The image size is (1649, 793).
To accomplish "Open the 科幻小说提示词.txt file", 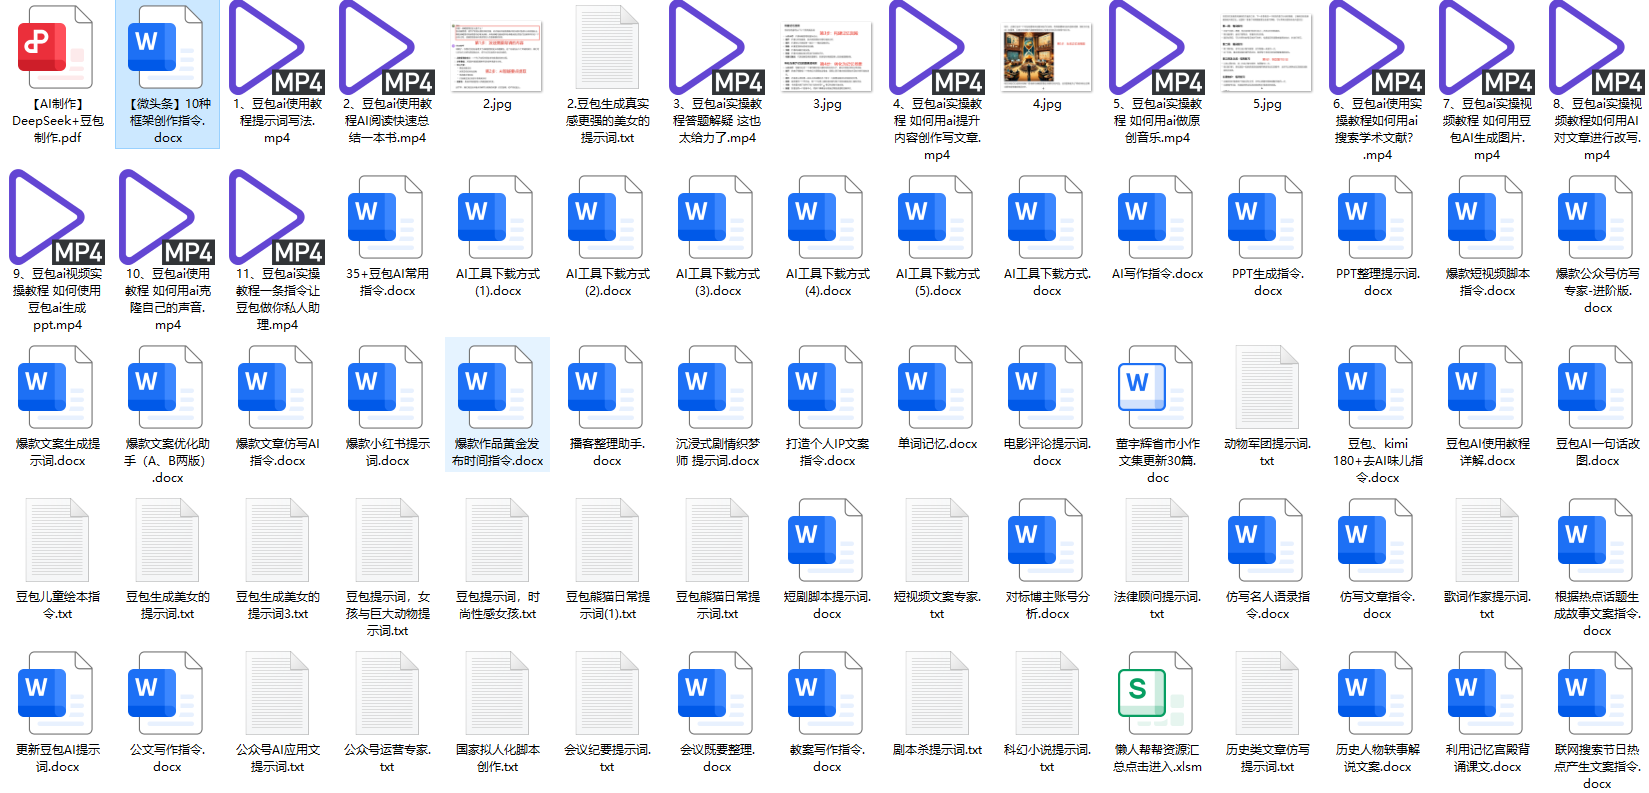I will (1047, 695).
